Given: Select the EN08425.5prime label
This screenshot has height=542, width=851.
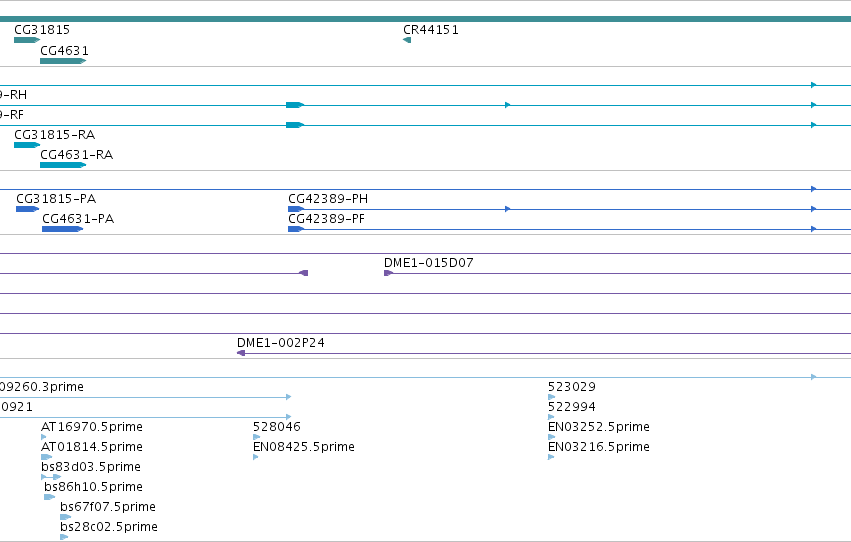Looking at the screenshot, I should point(304,447).
